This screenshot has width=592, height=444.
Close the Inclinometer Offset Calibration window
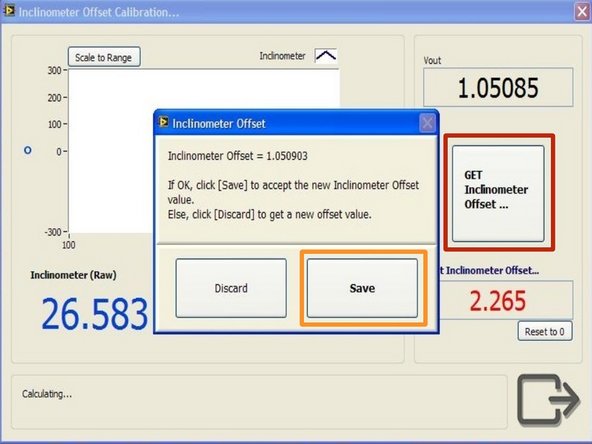pyautogui.click(x=581, y=11)
